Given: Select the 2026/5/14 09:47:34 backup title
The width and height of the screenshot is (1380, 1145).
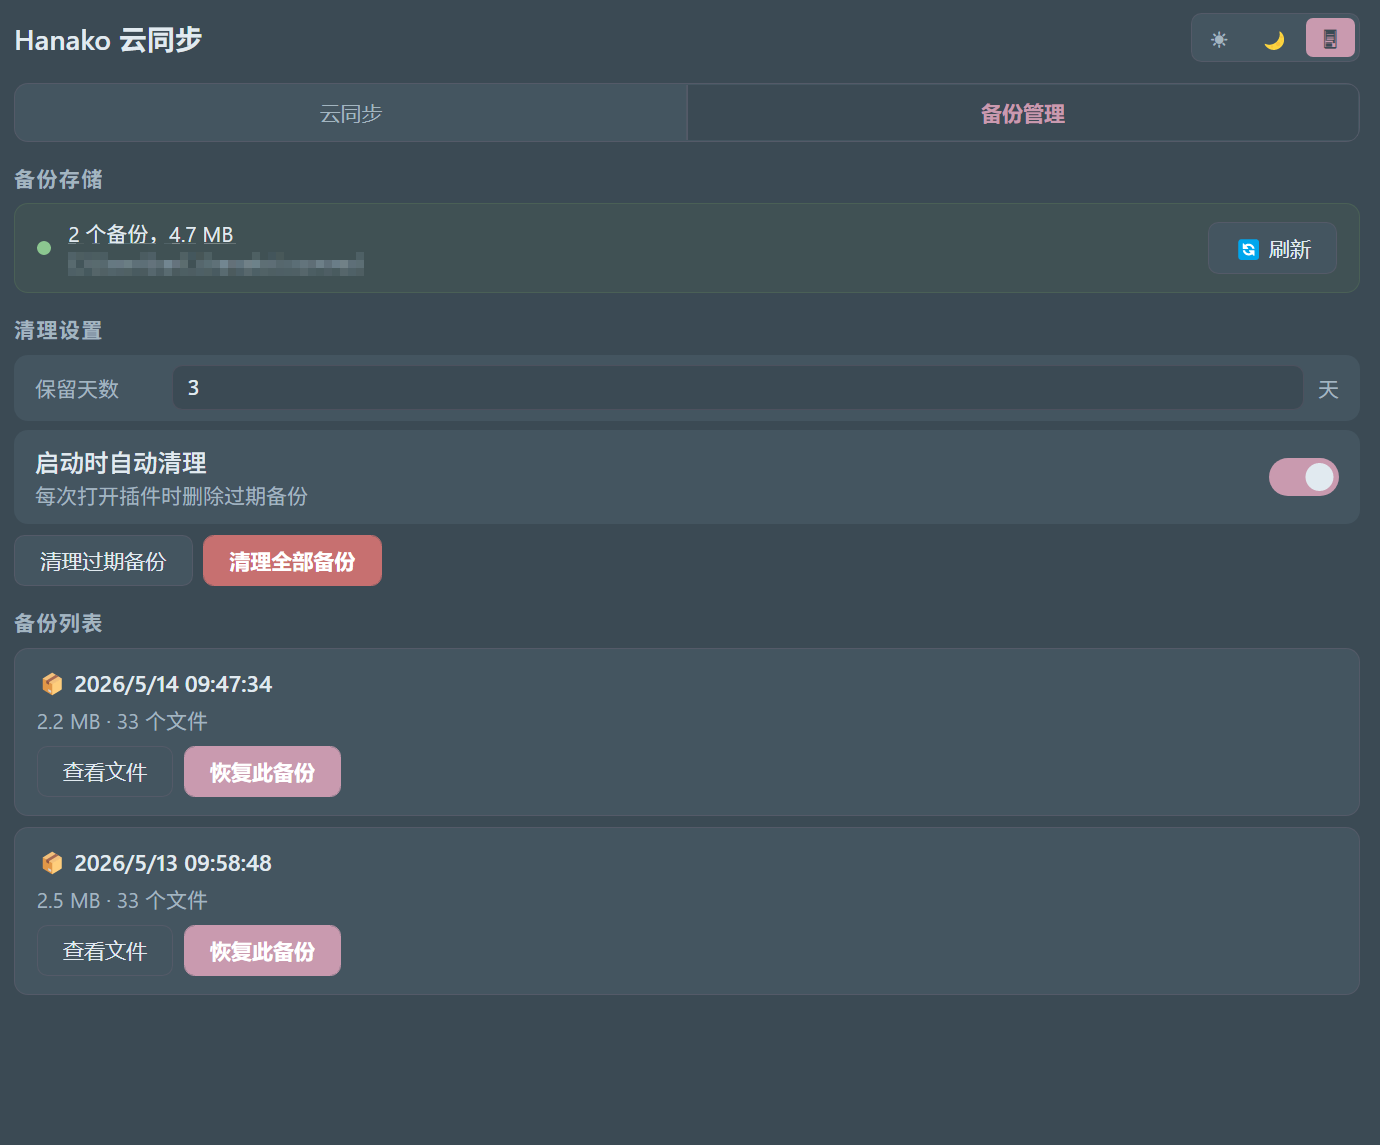Looking at the screenshot, I should [x=173, y=684].
